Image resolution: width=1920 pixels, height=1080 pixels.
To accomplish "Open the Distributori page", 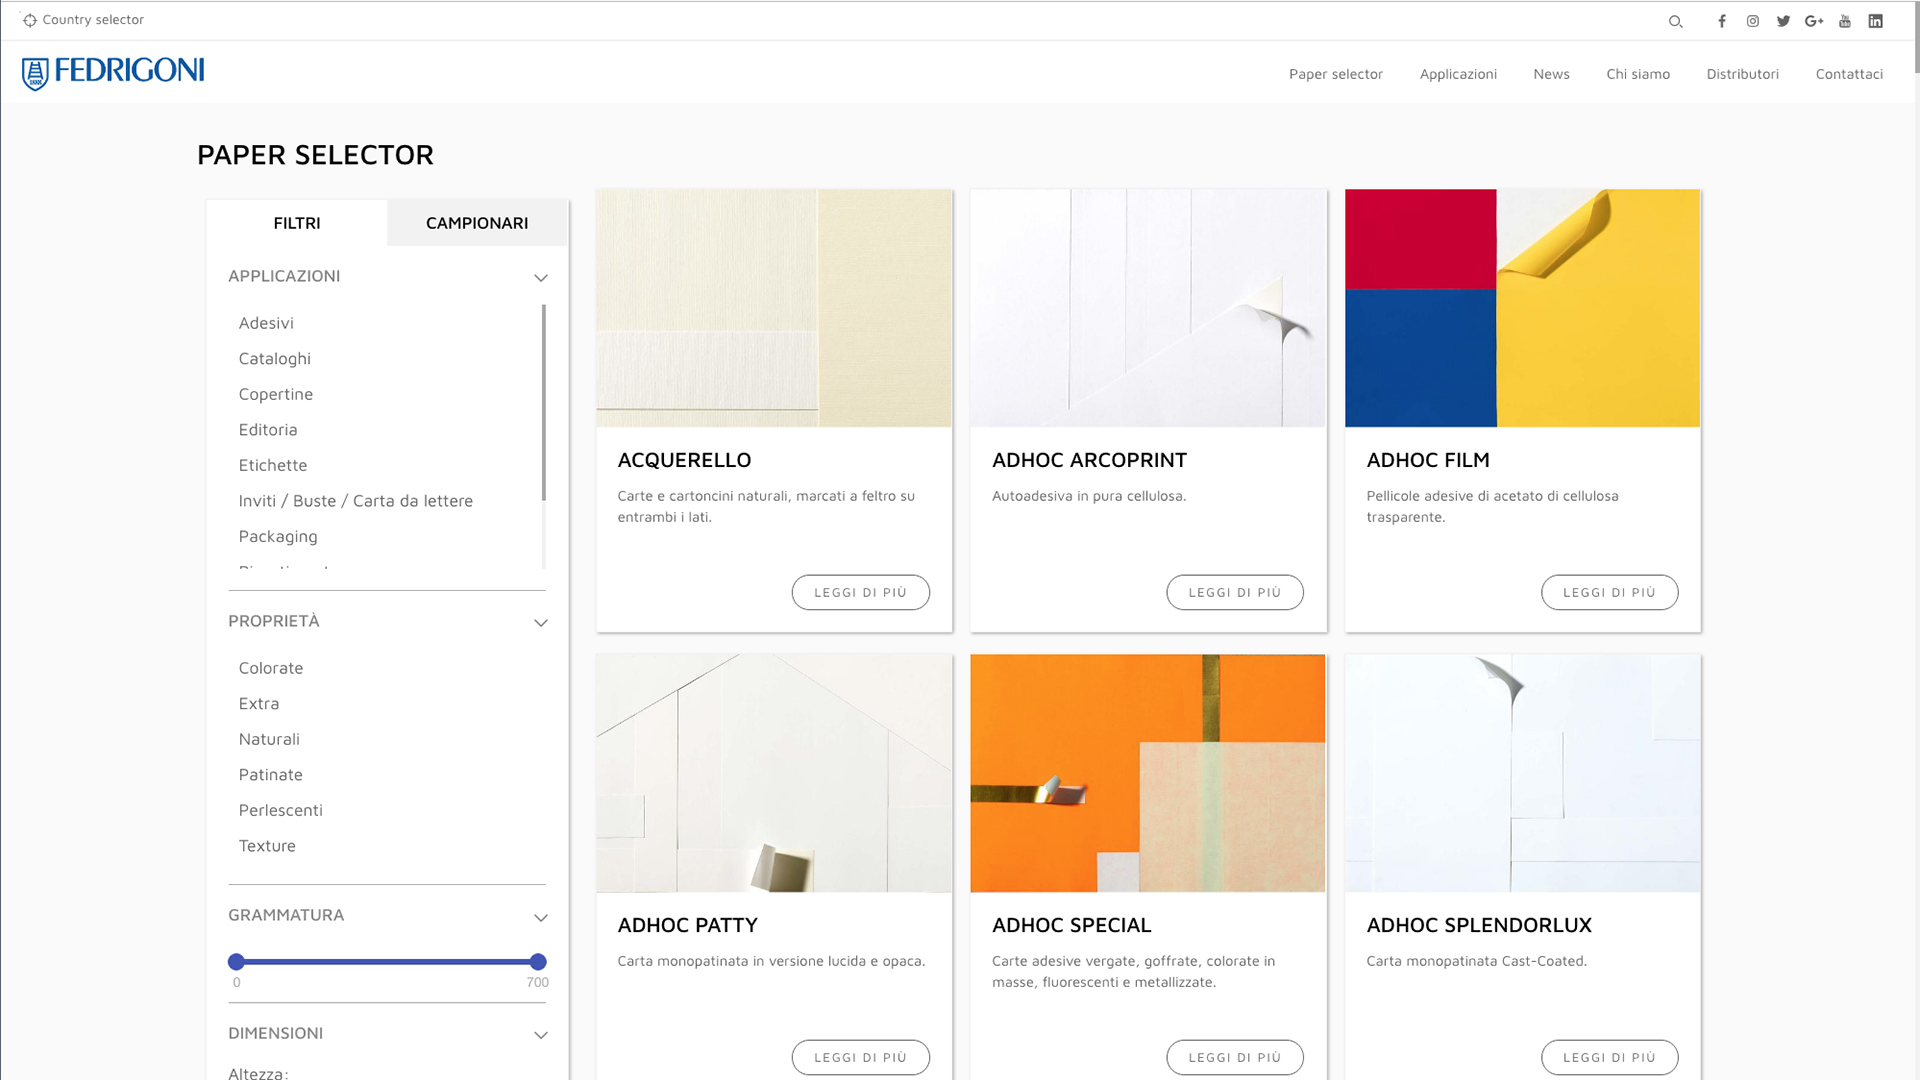I will point(1742,74).
